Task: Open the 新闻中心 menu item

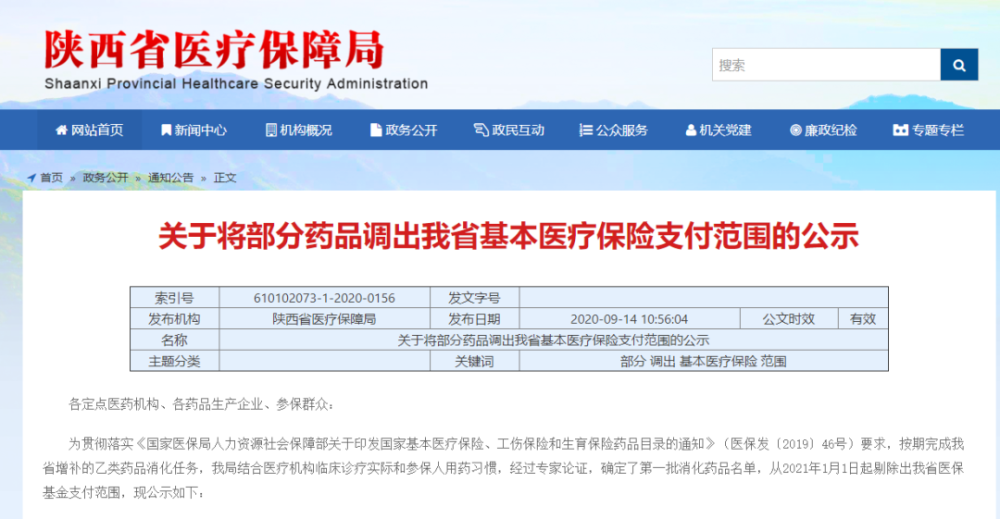Action: coord(194,130)
